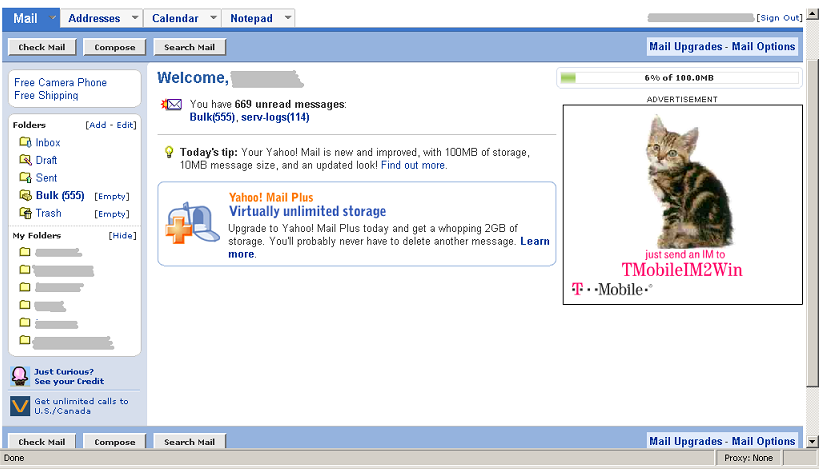Click the Trash folder icon
This screenshot has width=819, height=469.
(x=25, y=213)
